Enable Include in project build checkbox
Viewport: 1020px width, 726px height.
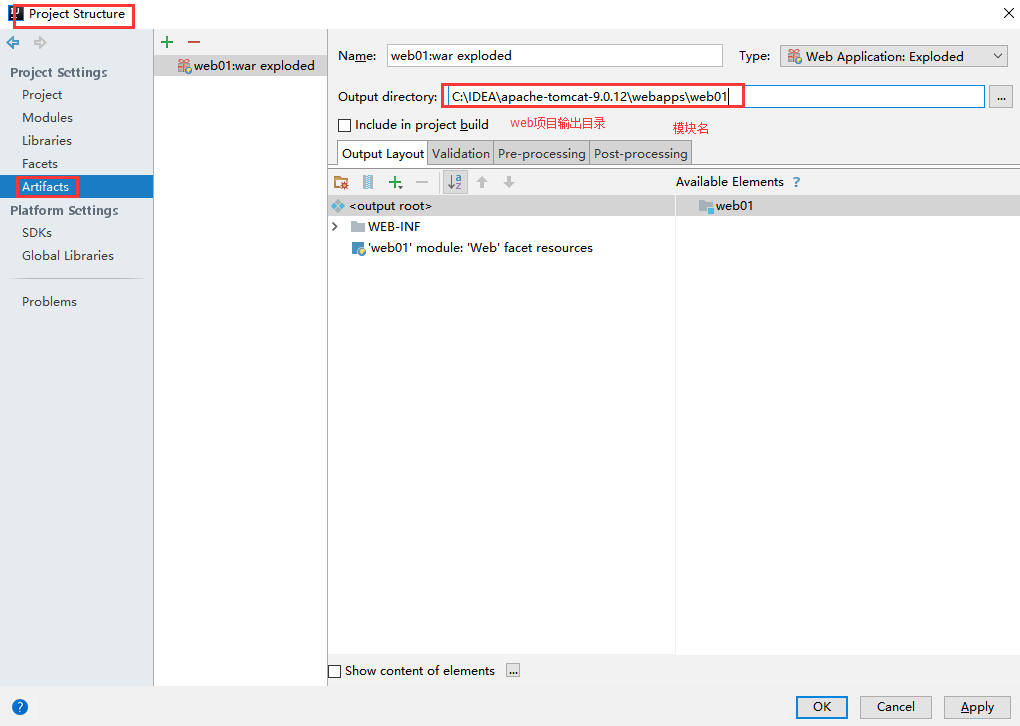point(345,125)
